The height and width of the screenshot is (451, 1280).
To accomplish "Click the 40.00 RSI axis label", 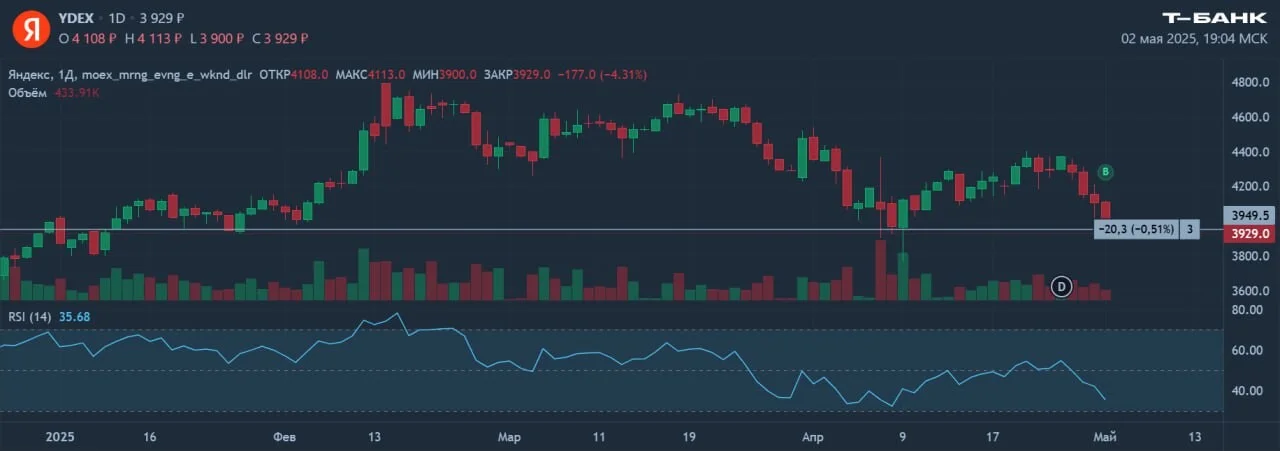I will click(x=1248, y=391).
